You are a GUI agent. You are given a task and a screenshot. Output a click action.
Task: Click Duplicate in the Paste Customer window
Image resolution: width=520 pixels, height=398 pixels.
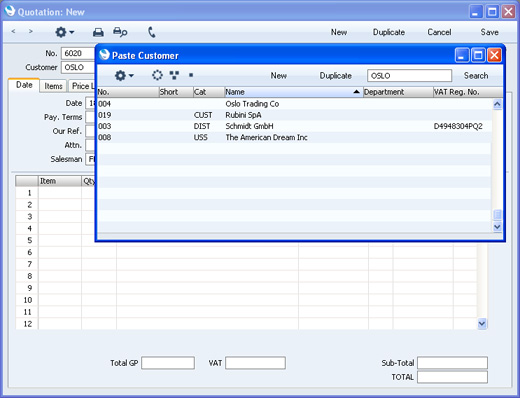pyautogui.click(x=336, y=76)
